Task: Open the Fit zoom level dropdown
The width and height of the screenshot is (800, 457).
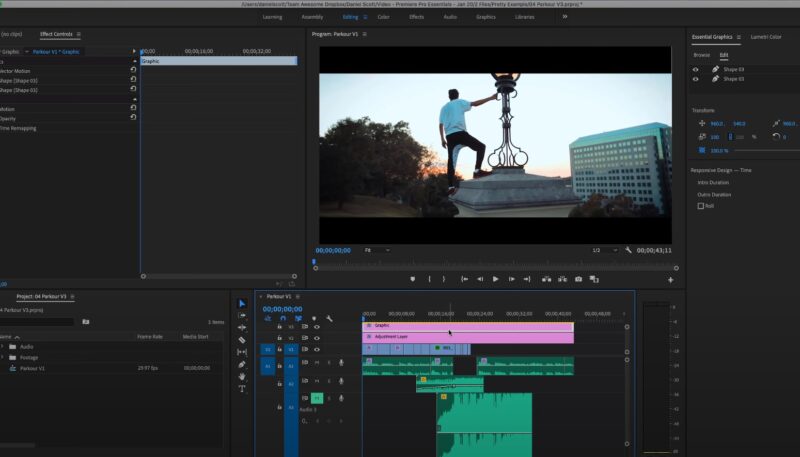Action: [377, 250]
